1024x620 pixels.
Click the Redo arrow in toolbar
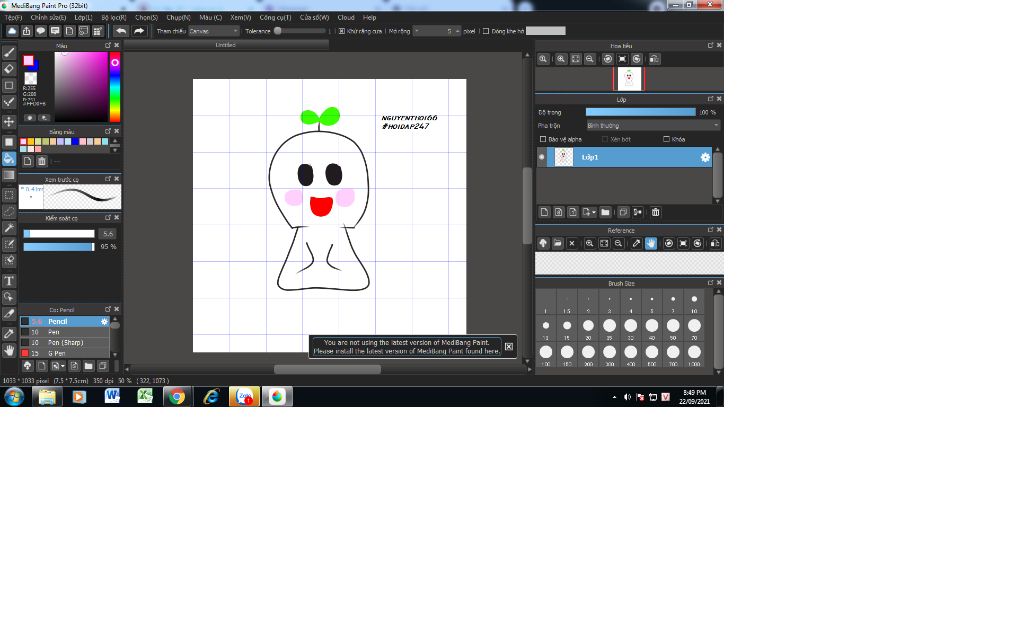point(139,31)
